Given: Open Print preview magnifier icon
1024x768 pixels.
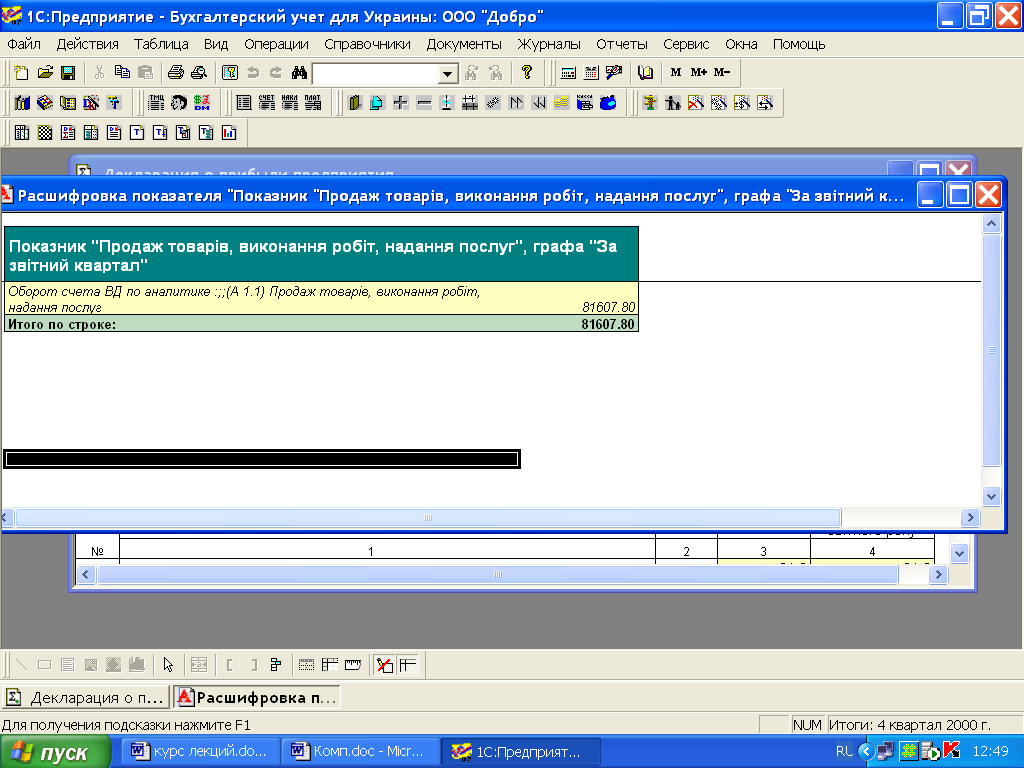Looking at the screenshot, I should pos(199,72).
